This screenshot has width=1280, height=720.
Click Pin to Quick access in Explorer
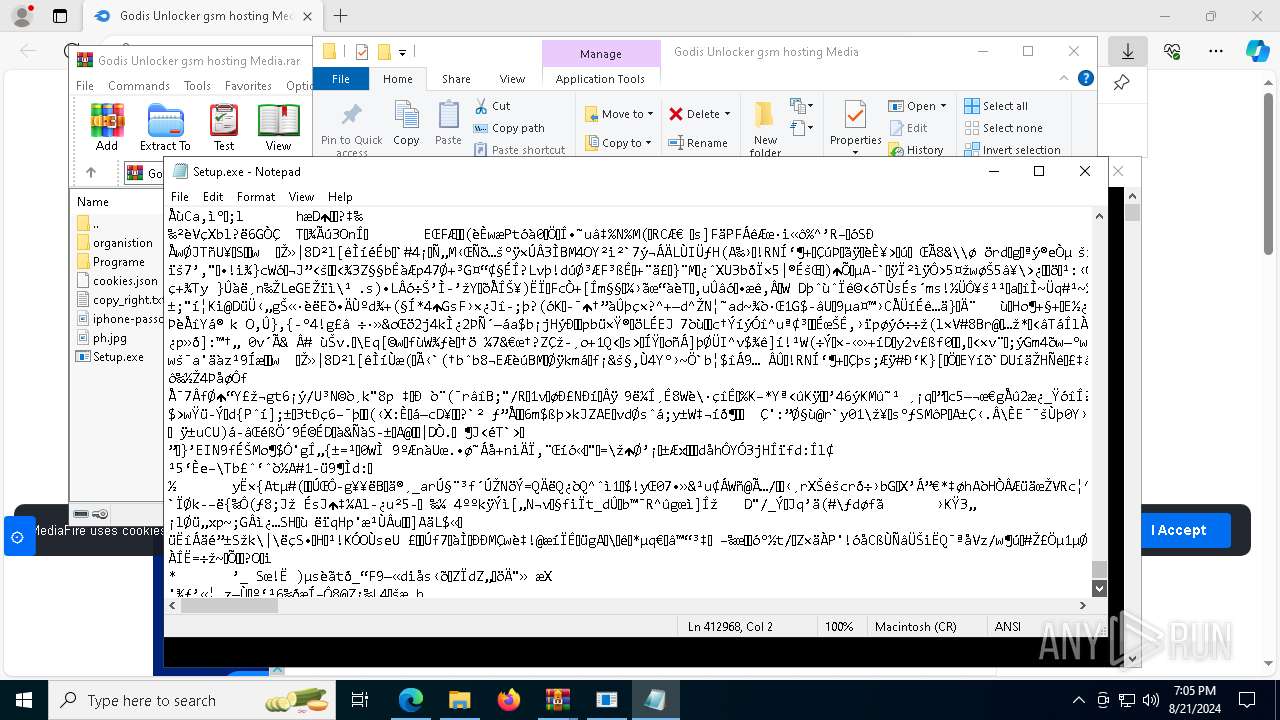tap(351, 128)
